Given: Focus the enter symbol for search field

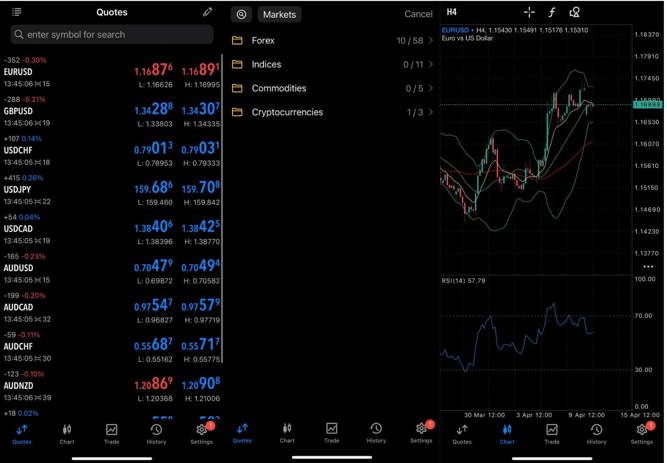Looking at the screenshot, I should (x=112, y=34).
